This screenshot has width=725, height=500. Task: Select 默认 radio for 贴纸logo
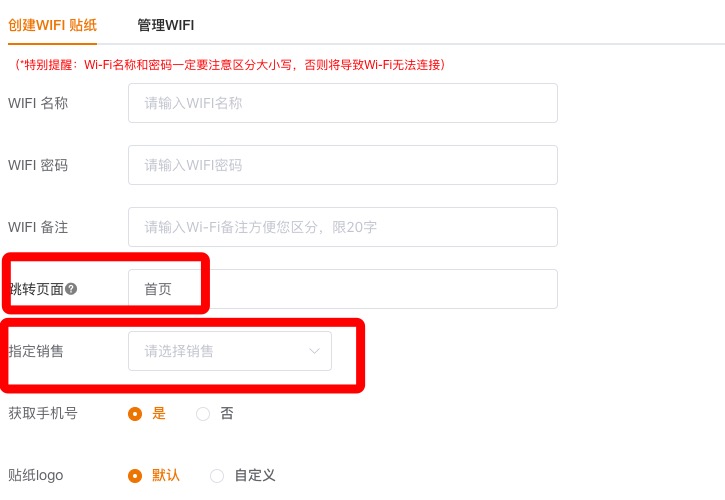click(135, 475)
